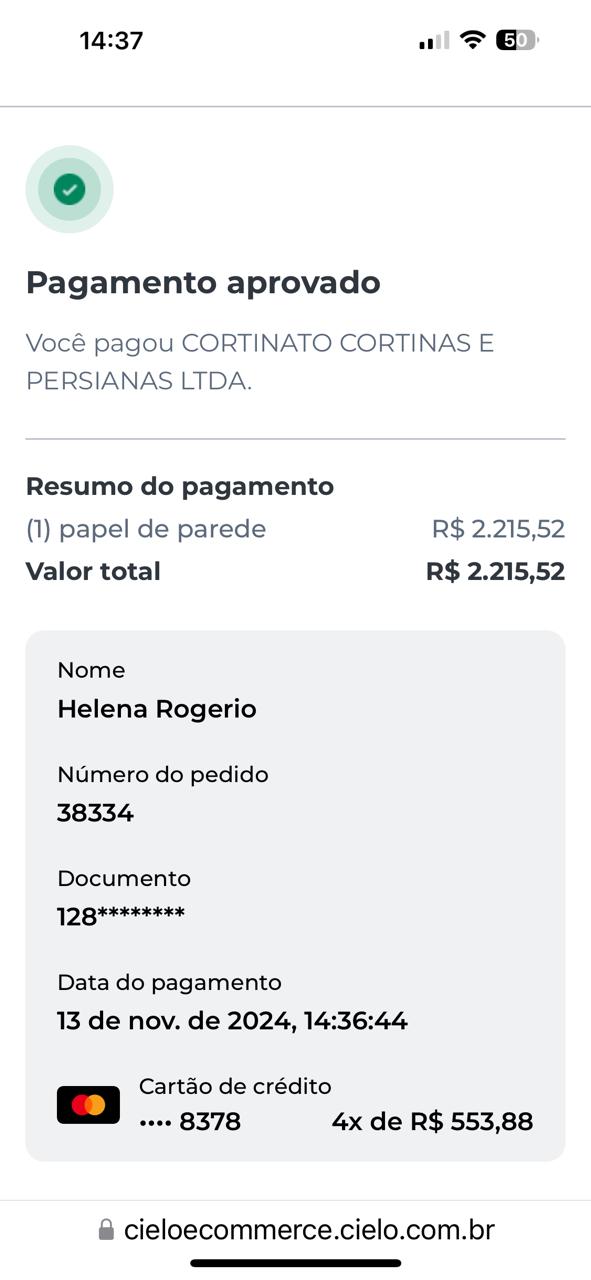Tap the green approved checkmark icon

point(69,189)
